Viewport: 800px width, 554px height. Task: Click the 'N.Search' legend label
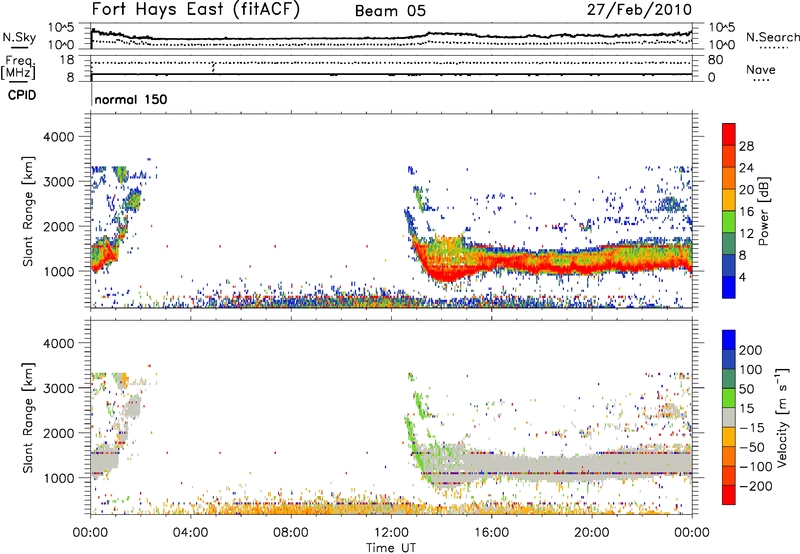click(x=772, y=37)
